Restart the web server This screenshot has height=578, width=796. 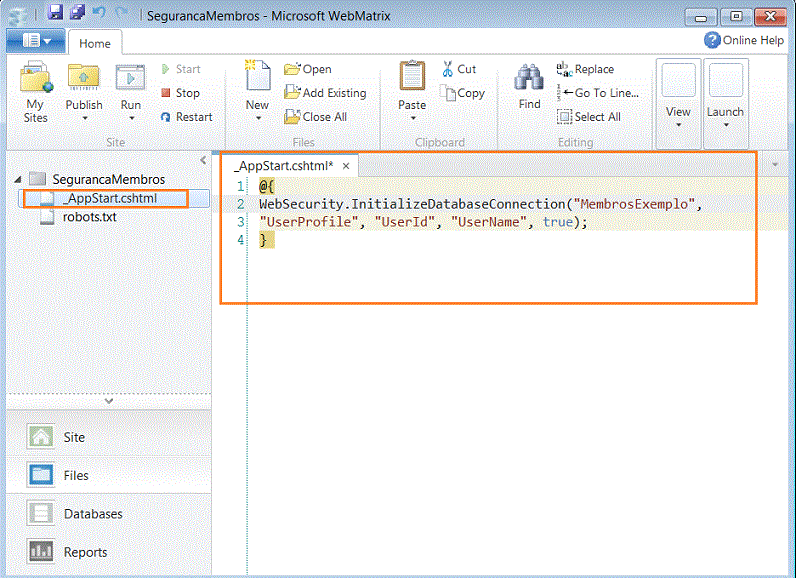click(x=186, y=117)
